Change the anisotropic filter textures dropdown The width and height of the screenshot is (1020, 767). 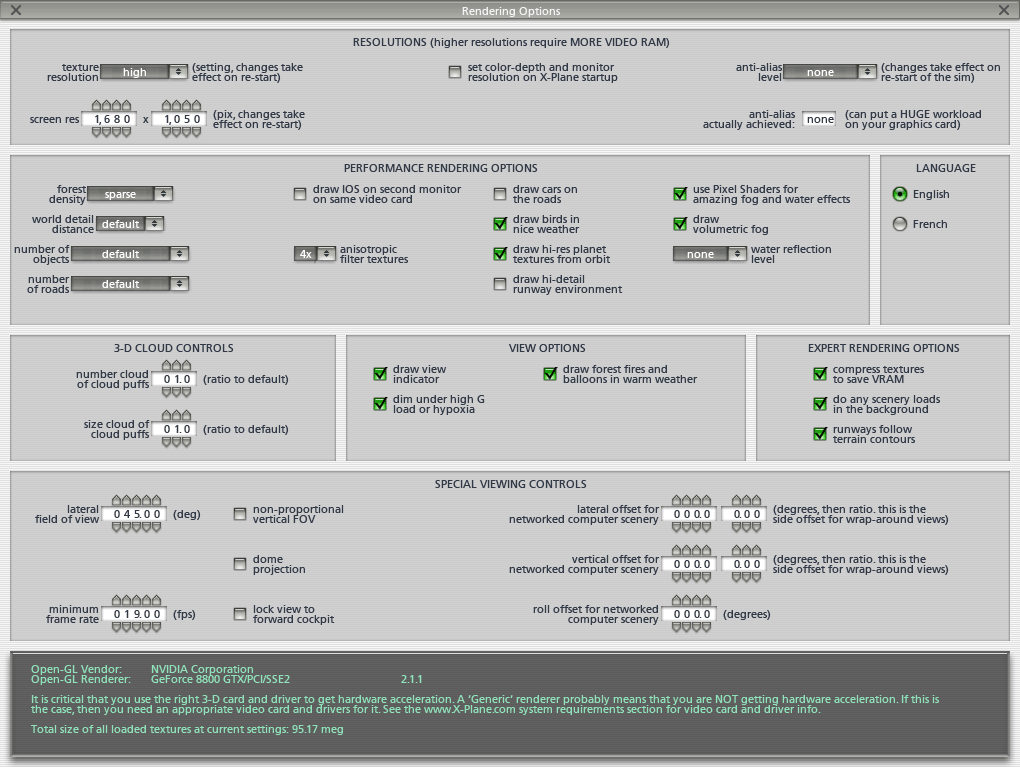tap(314, 254)
